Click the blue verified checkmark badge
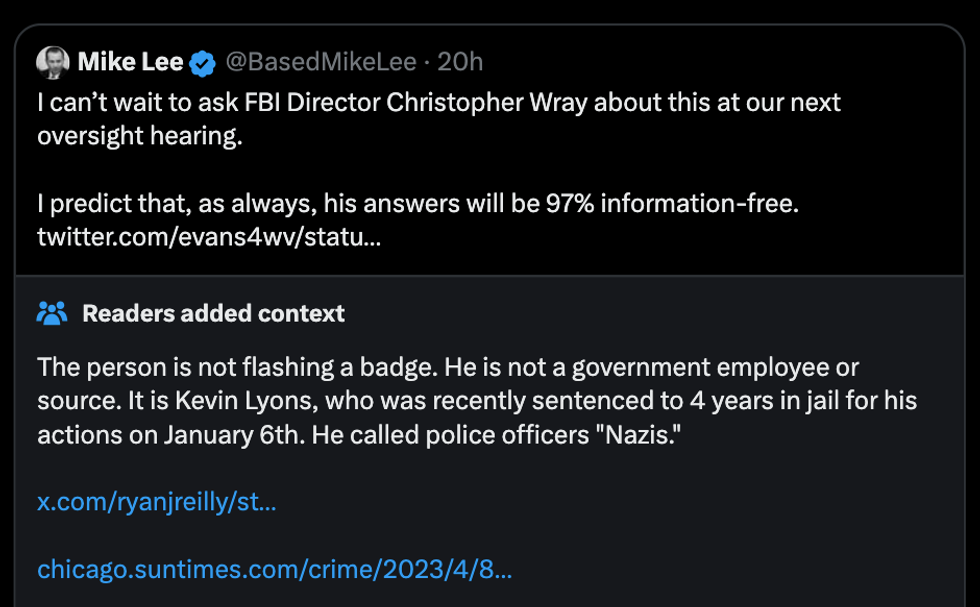The width and height of the screenshot is (980, 607). [203, 64]
